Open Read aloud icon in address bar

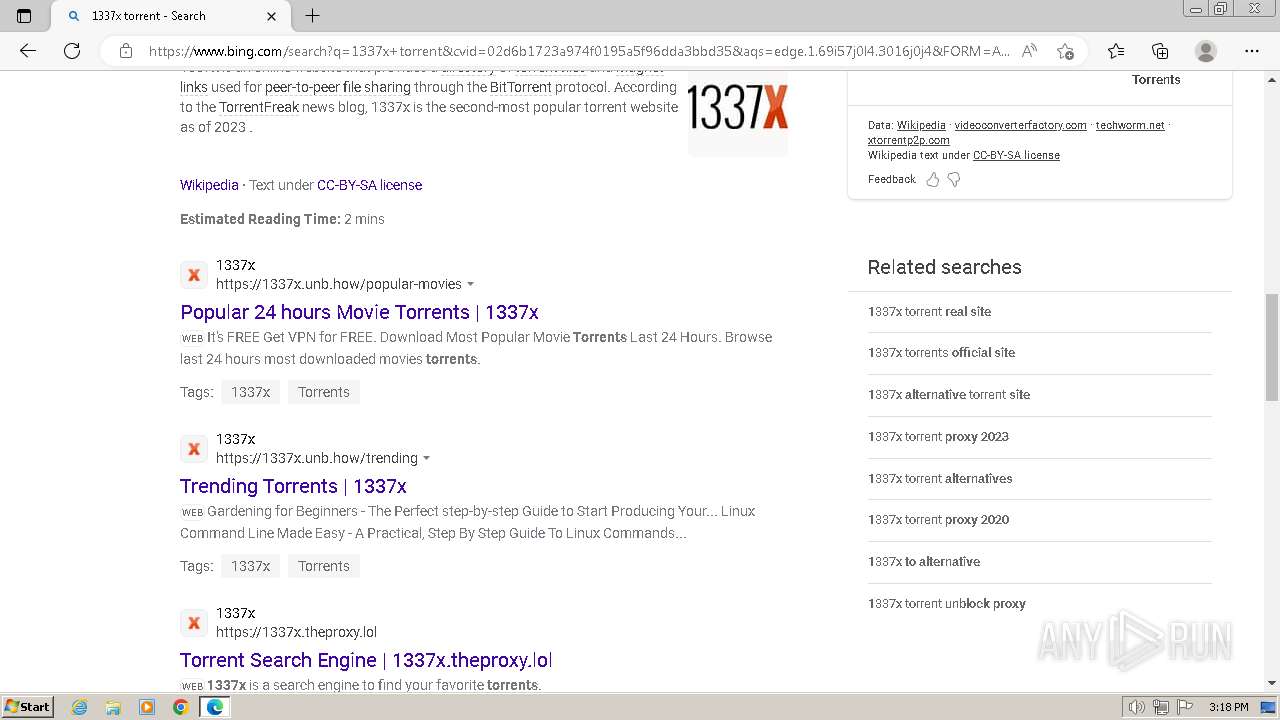1029,51
